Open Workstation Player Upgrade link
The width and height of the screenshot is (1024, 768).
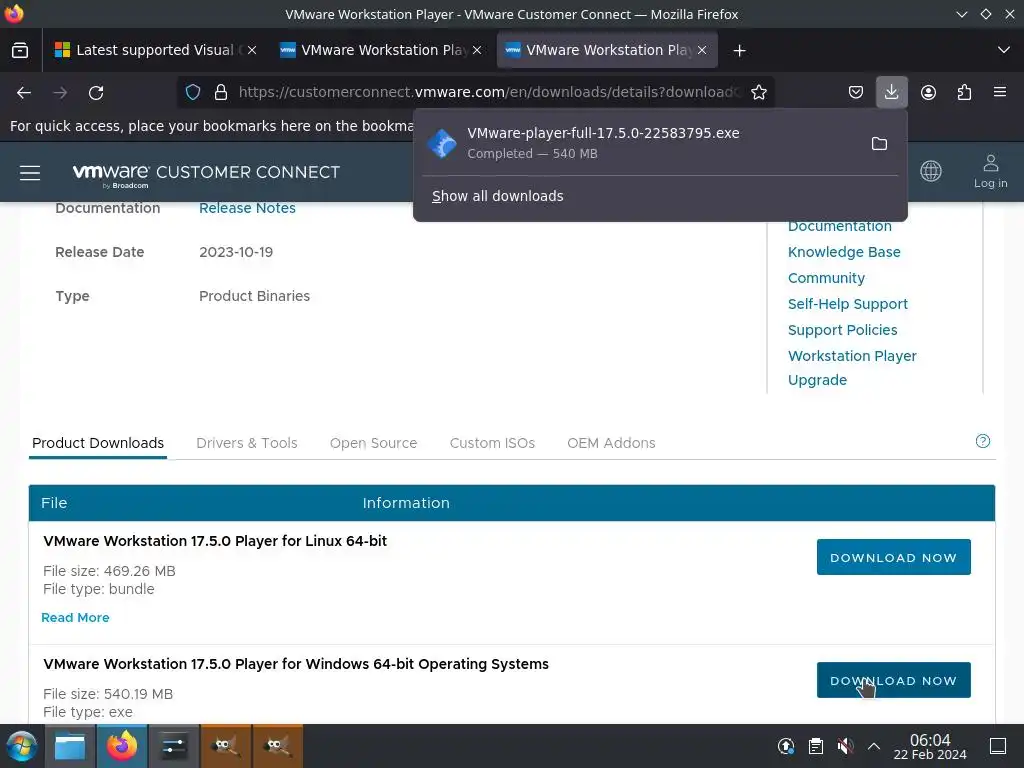(x=852, y=368)
